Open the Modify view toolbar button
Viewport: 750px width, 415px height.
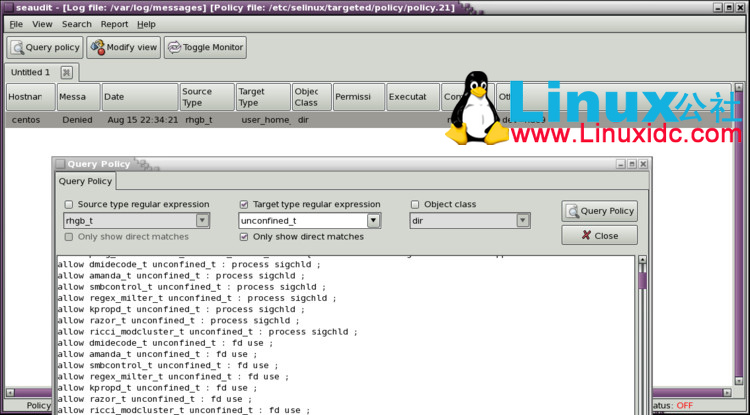[123, 47]
